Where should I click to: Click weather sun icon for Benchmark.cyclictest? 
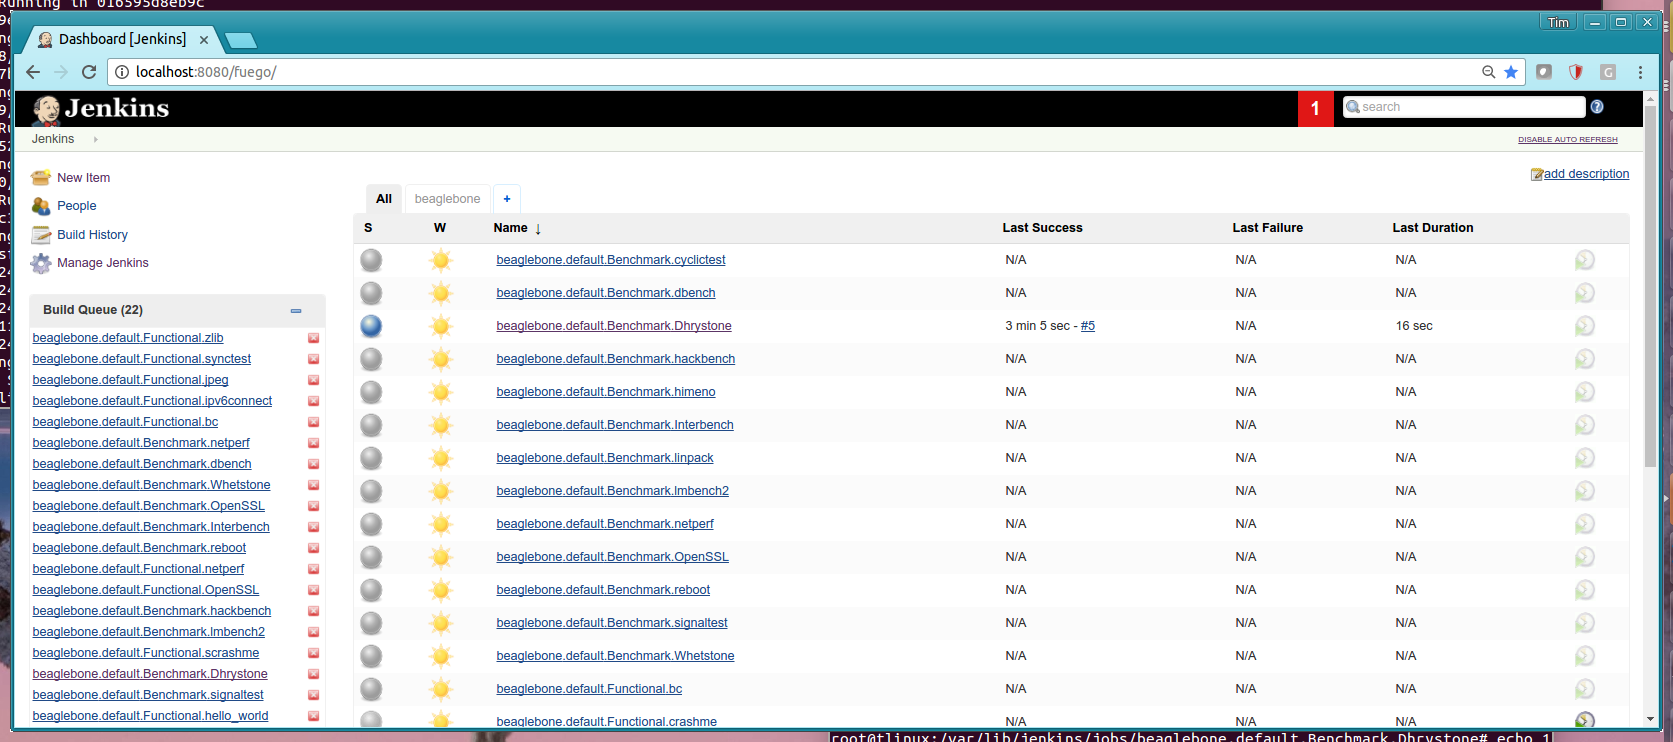441,260
